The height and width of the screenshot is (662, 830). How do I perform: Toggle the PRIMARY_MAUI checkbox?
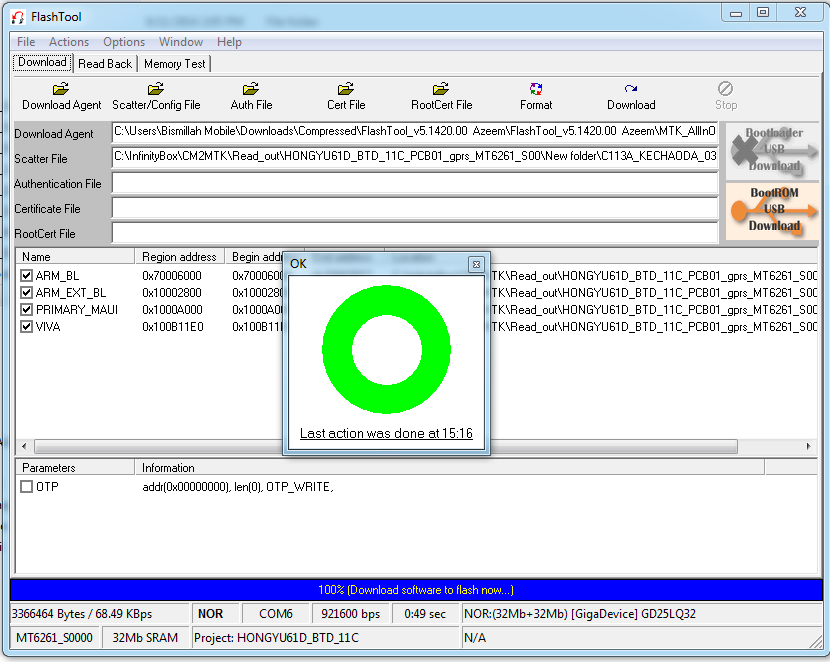pyautogui.click(x=26, y=310)
